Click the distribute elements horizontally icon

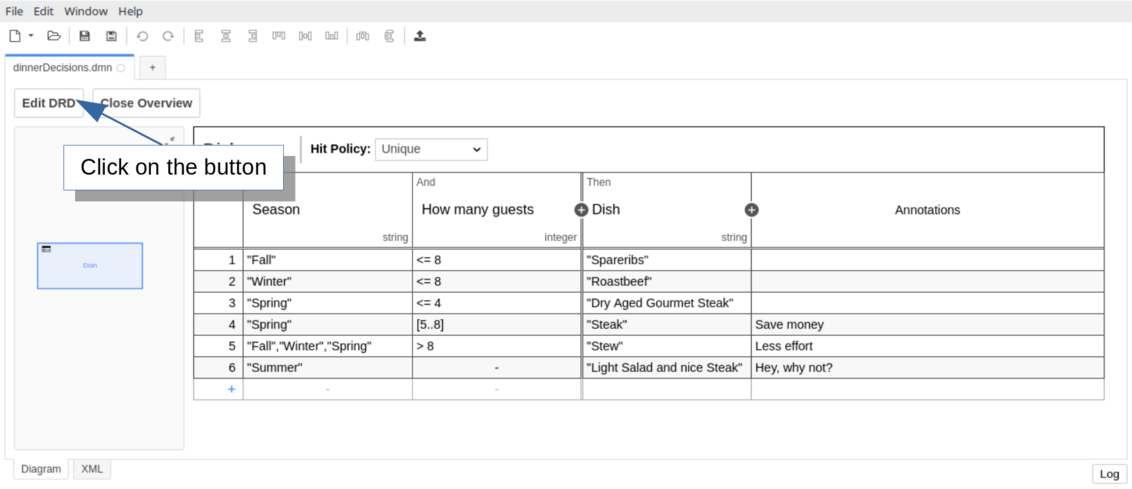[362, 36]
